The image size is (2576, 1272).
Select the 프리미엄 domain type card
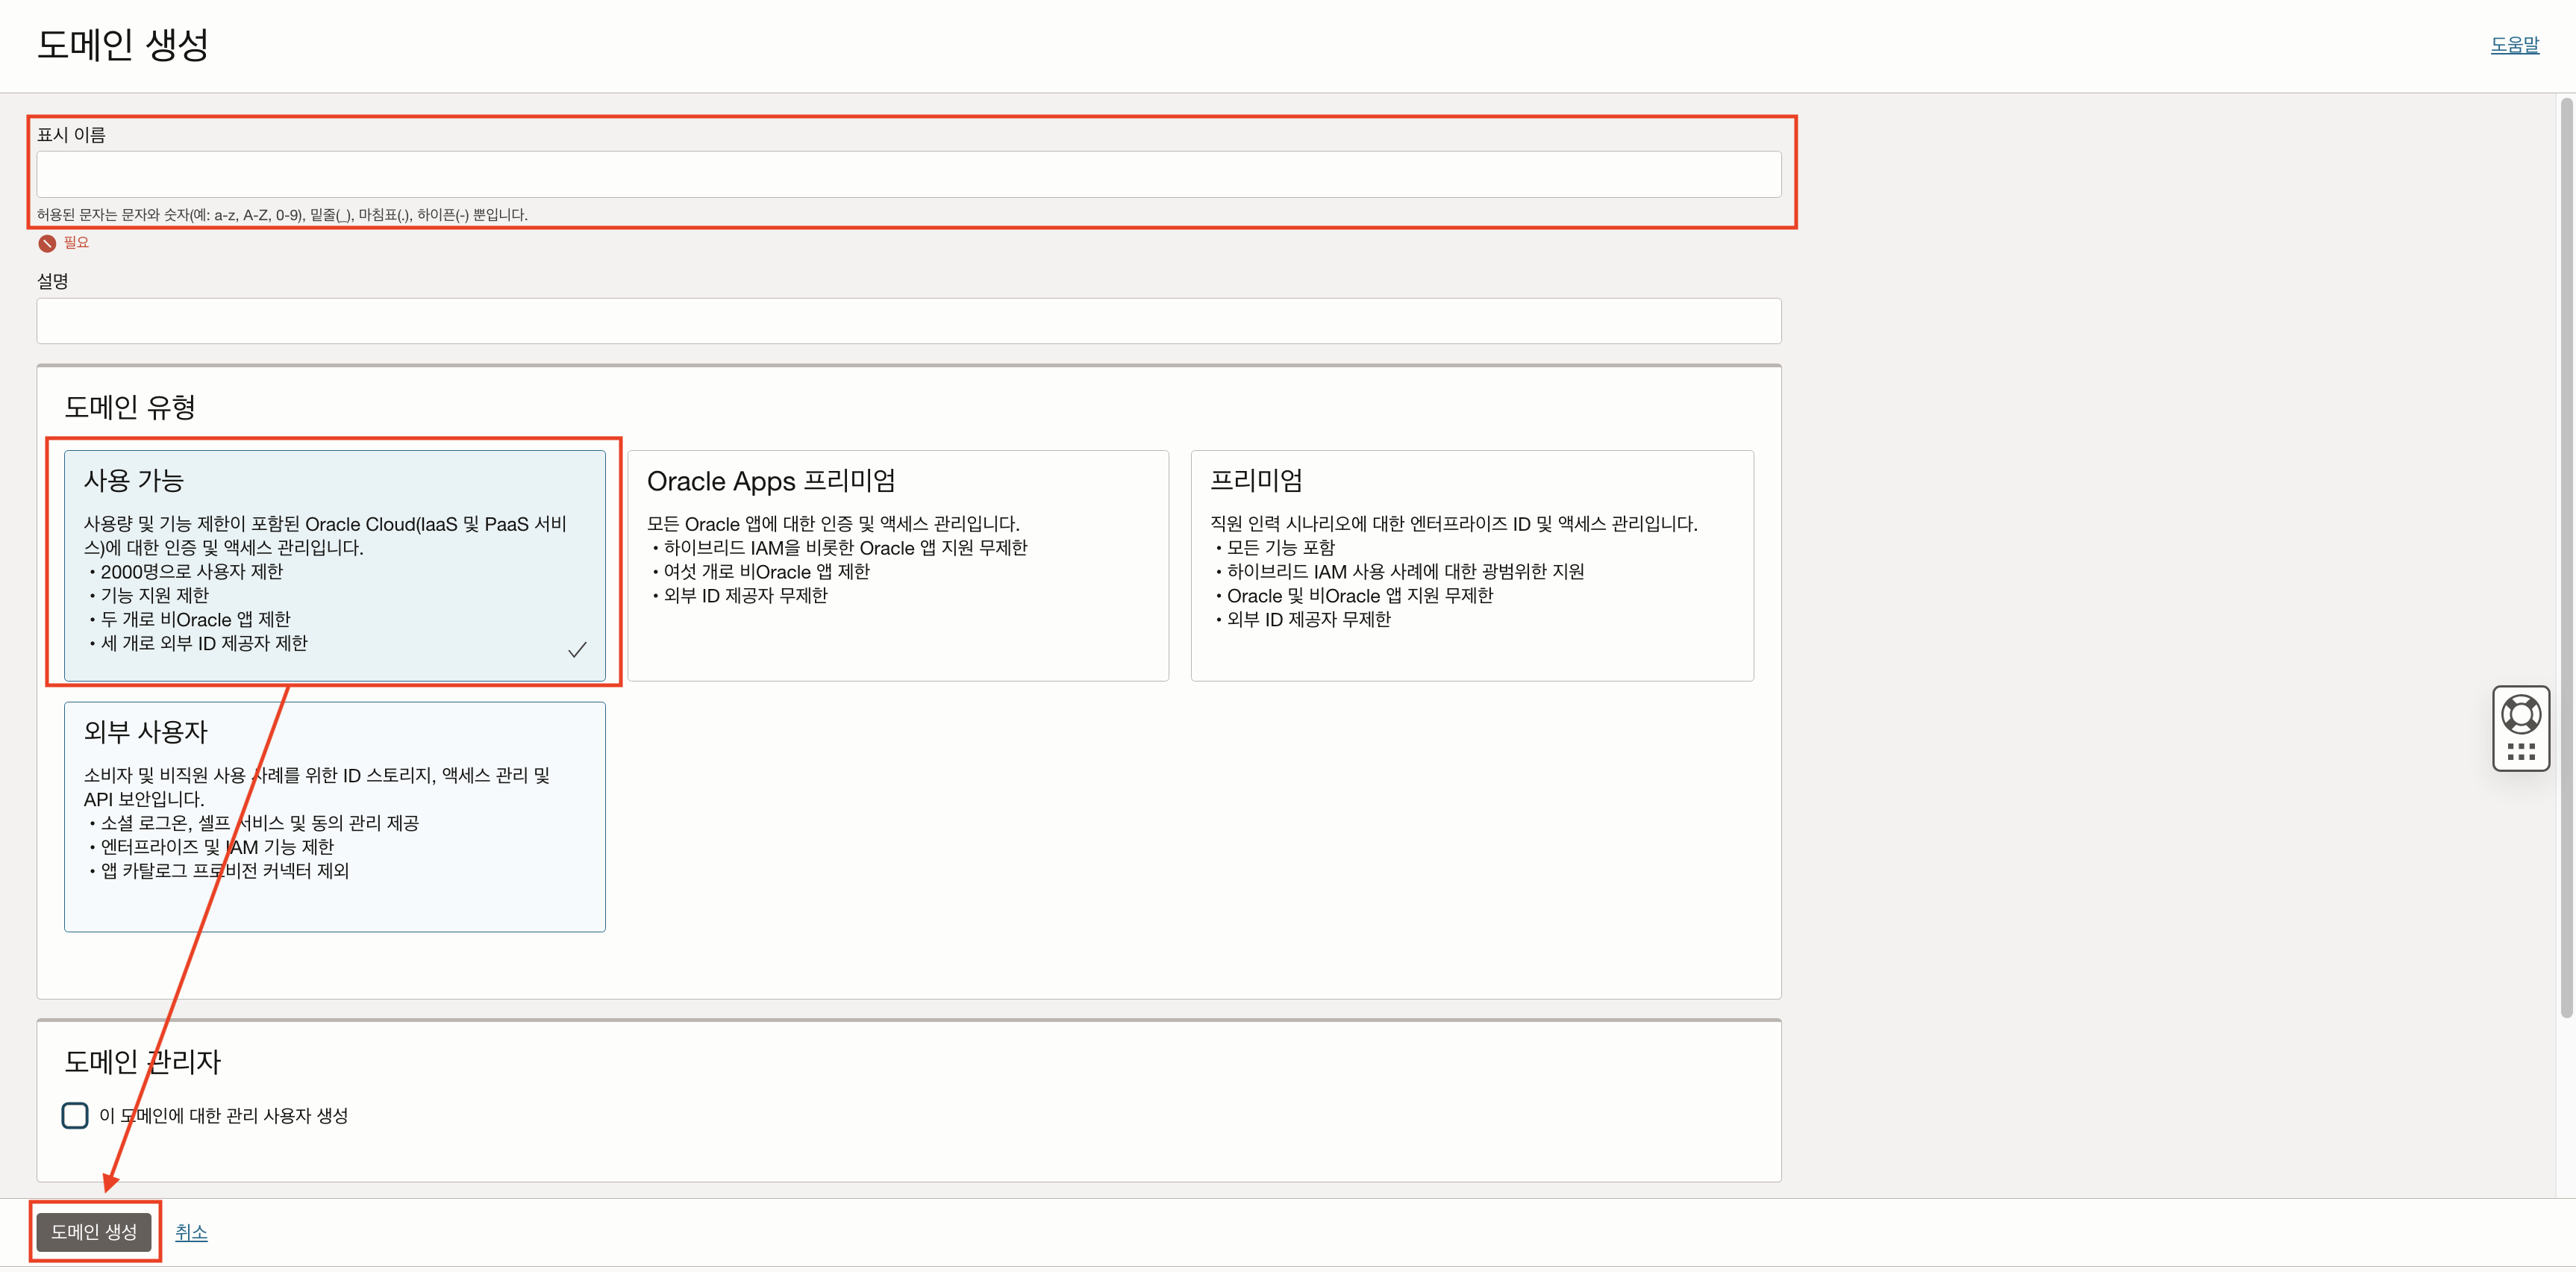[1471, 565]
